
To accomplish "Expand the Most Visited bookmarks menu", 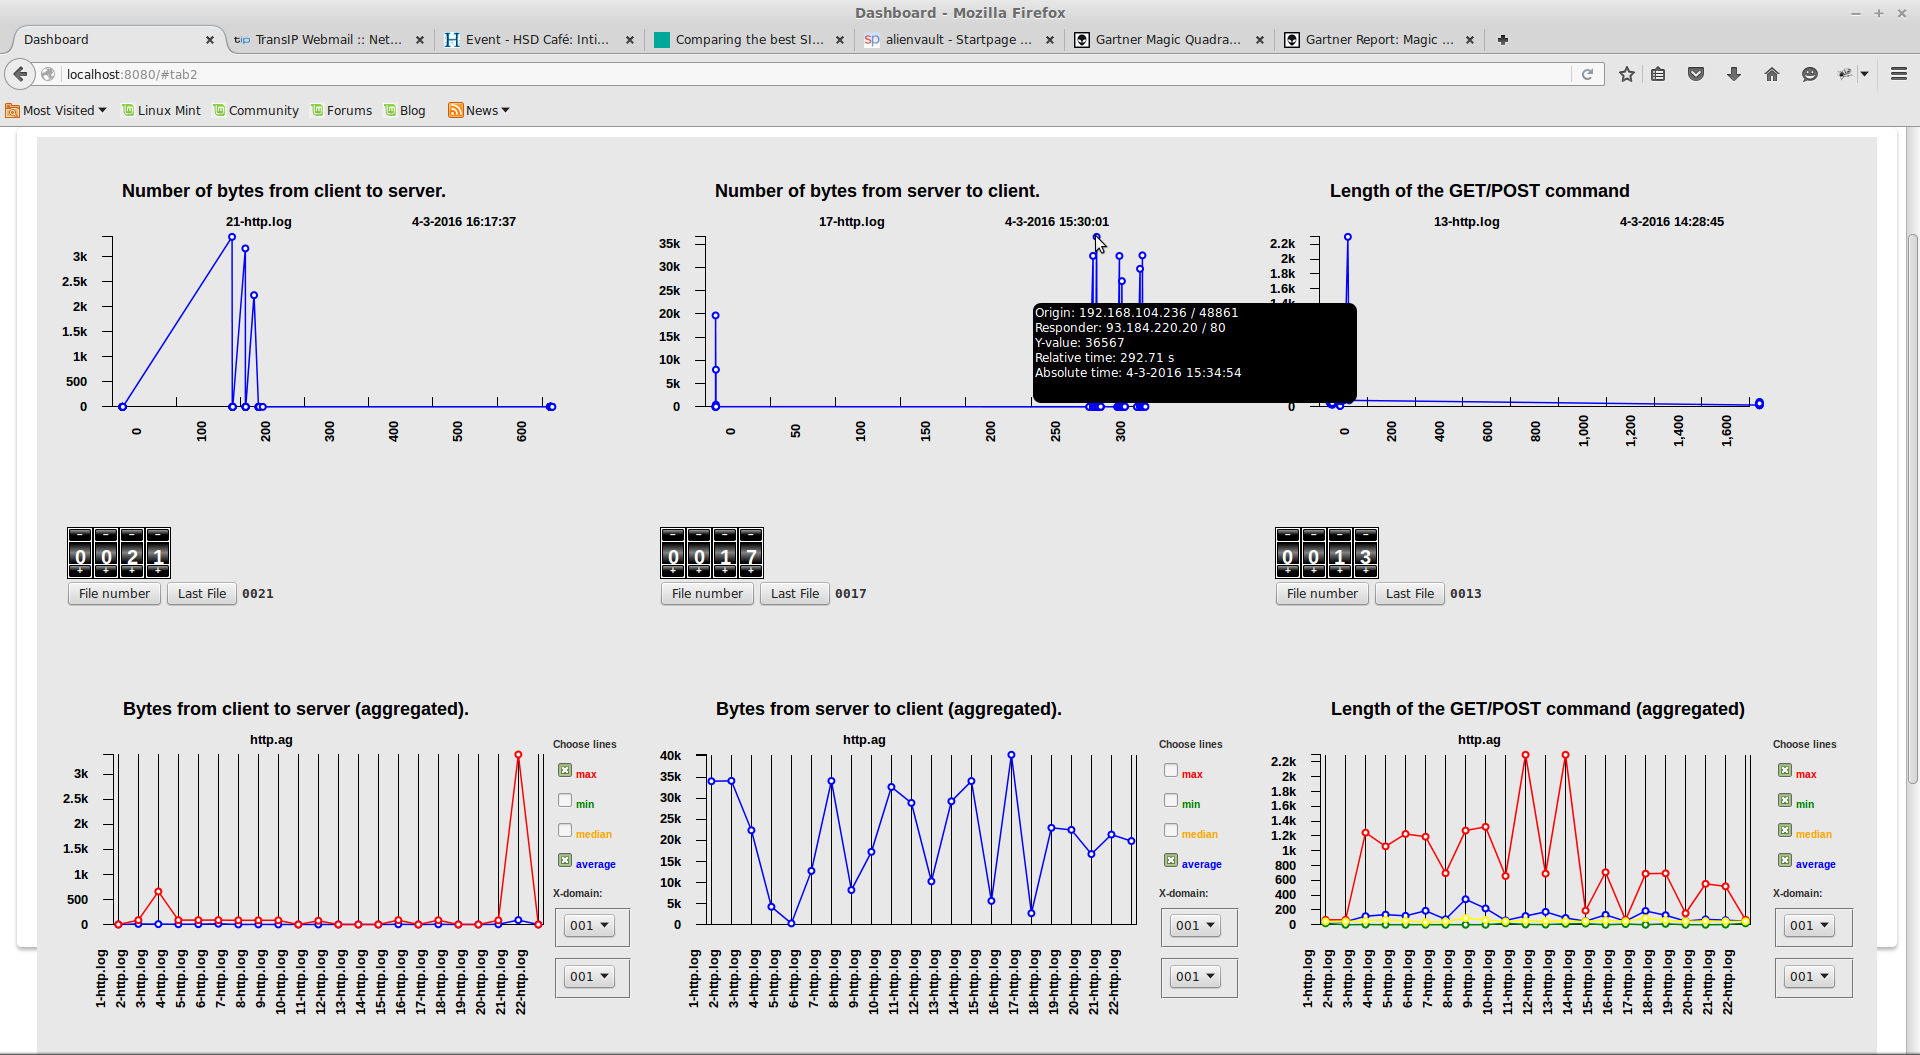I will (56, 111).
